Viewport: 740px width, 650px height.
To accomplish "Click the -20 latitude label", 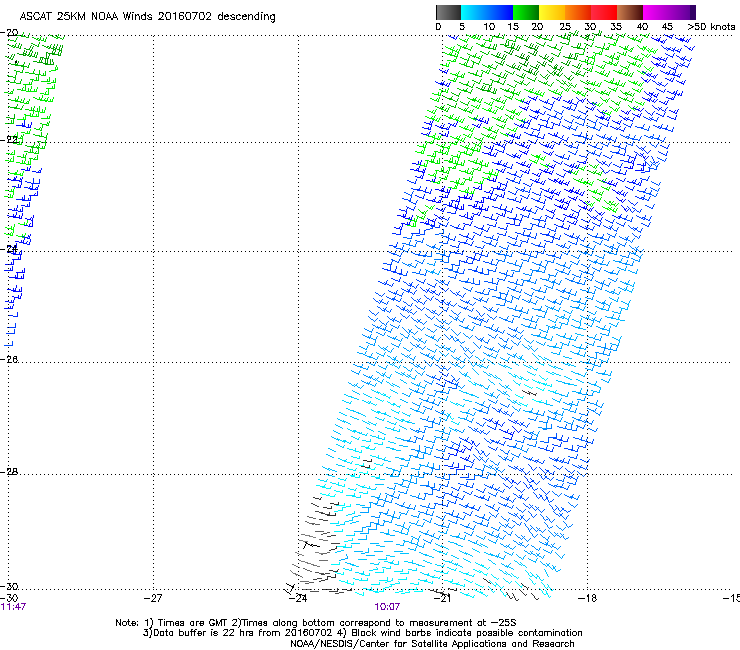I will tap(9, 33).
